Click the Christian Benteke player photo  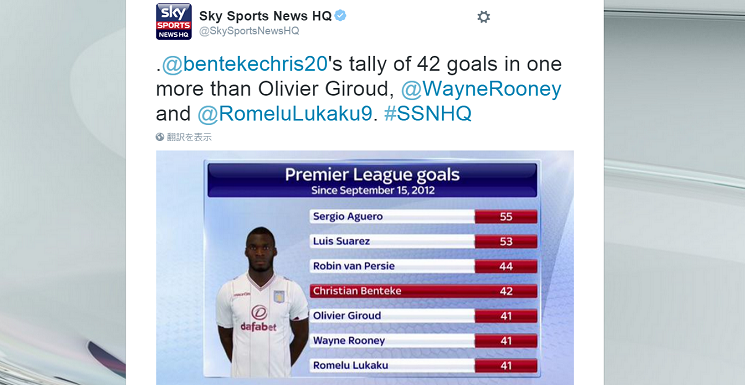click(260, 302)
